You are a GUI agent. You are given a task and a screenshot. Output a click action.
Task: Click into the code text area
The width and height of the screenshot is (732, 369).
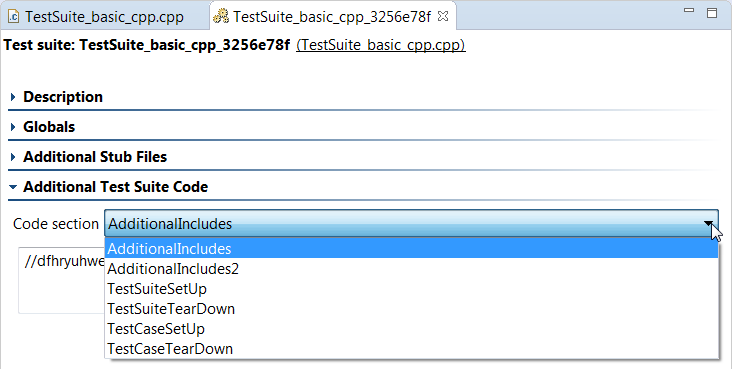point(61,280)
